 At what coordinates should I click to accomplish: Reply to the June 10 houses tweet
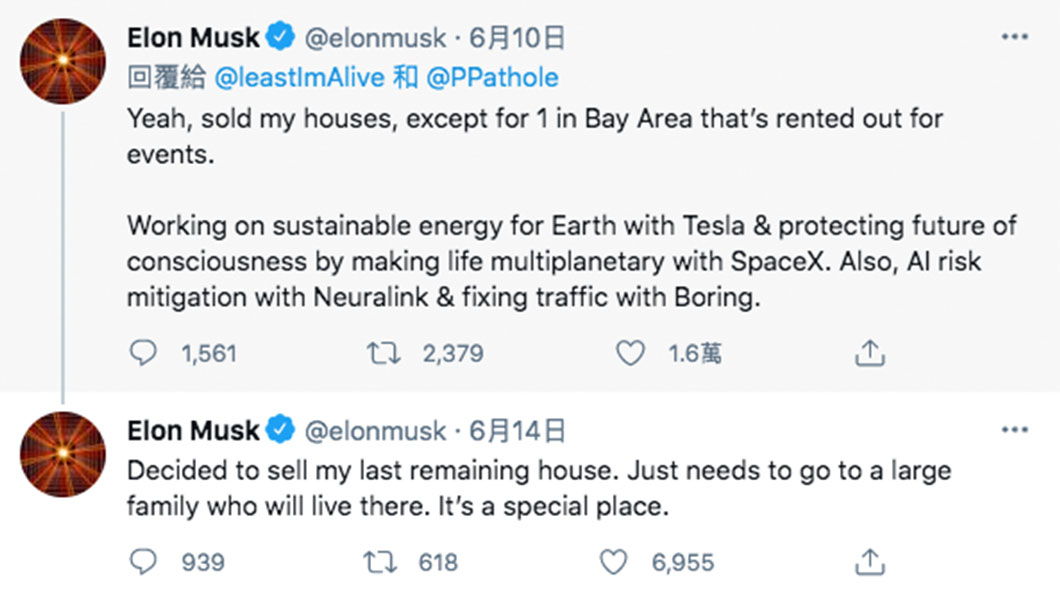pyautogui.click(x=143, y=353)
